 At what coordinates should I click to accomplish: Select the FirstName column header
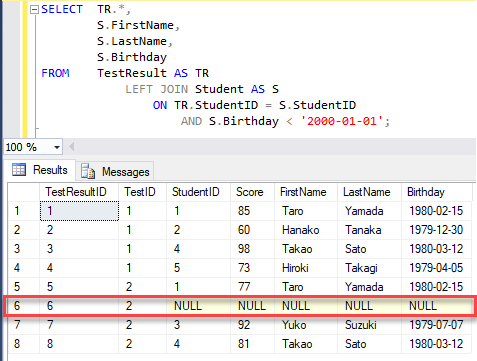pyautogui.click(x=306, y=192)
